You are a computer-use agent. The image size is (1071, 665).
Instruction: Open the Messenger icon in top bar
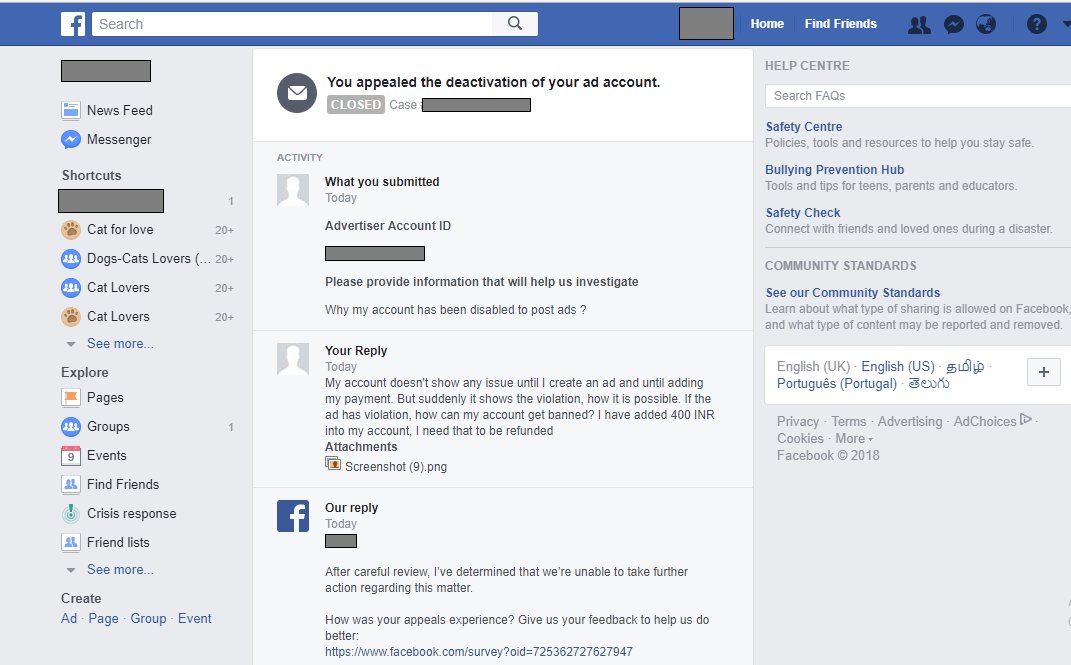tap(954, 25)
